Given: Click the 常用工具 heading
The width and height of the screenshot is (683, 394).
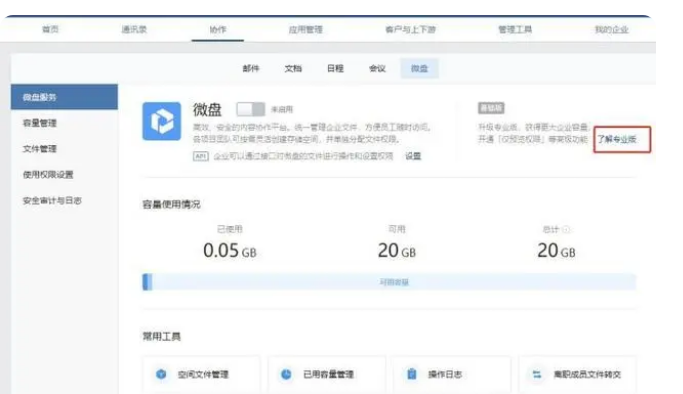Looking at the screenshot, I should click(x=162, y=336).
